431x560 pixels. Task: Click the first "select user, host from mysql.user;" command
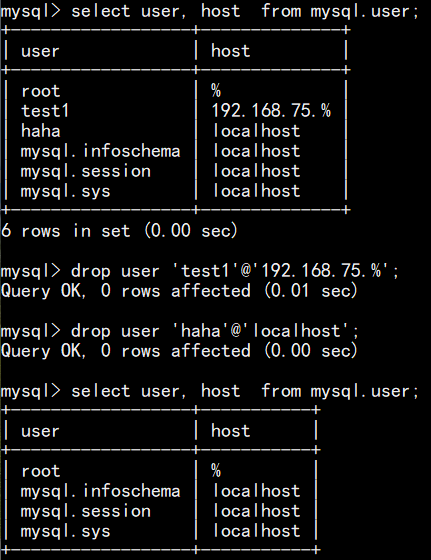pos(245,11)
